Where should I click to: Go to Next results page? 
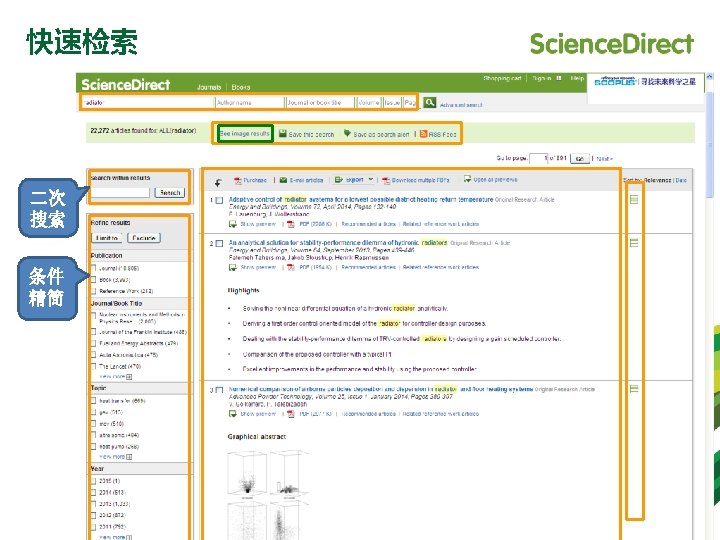[604, 158]
